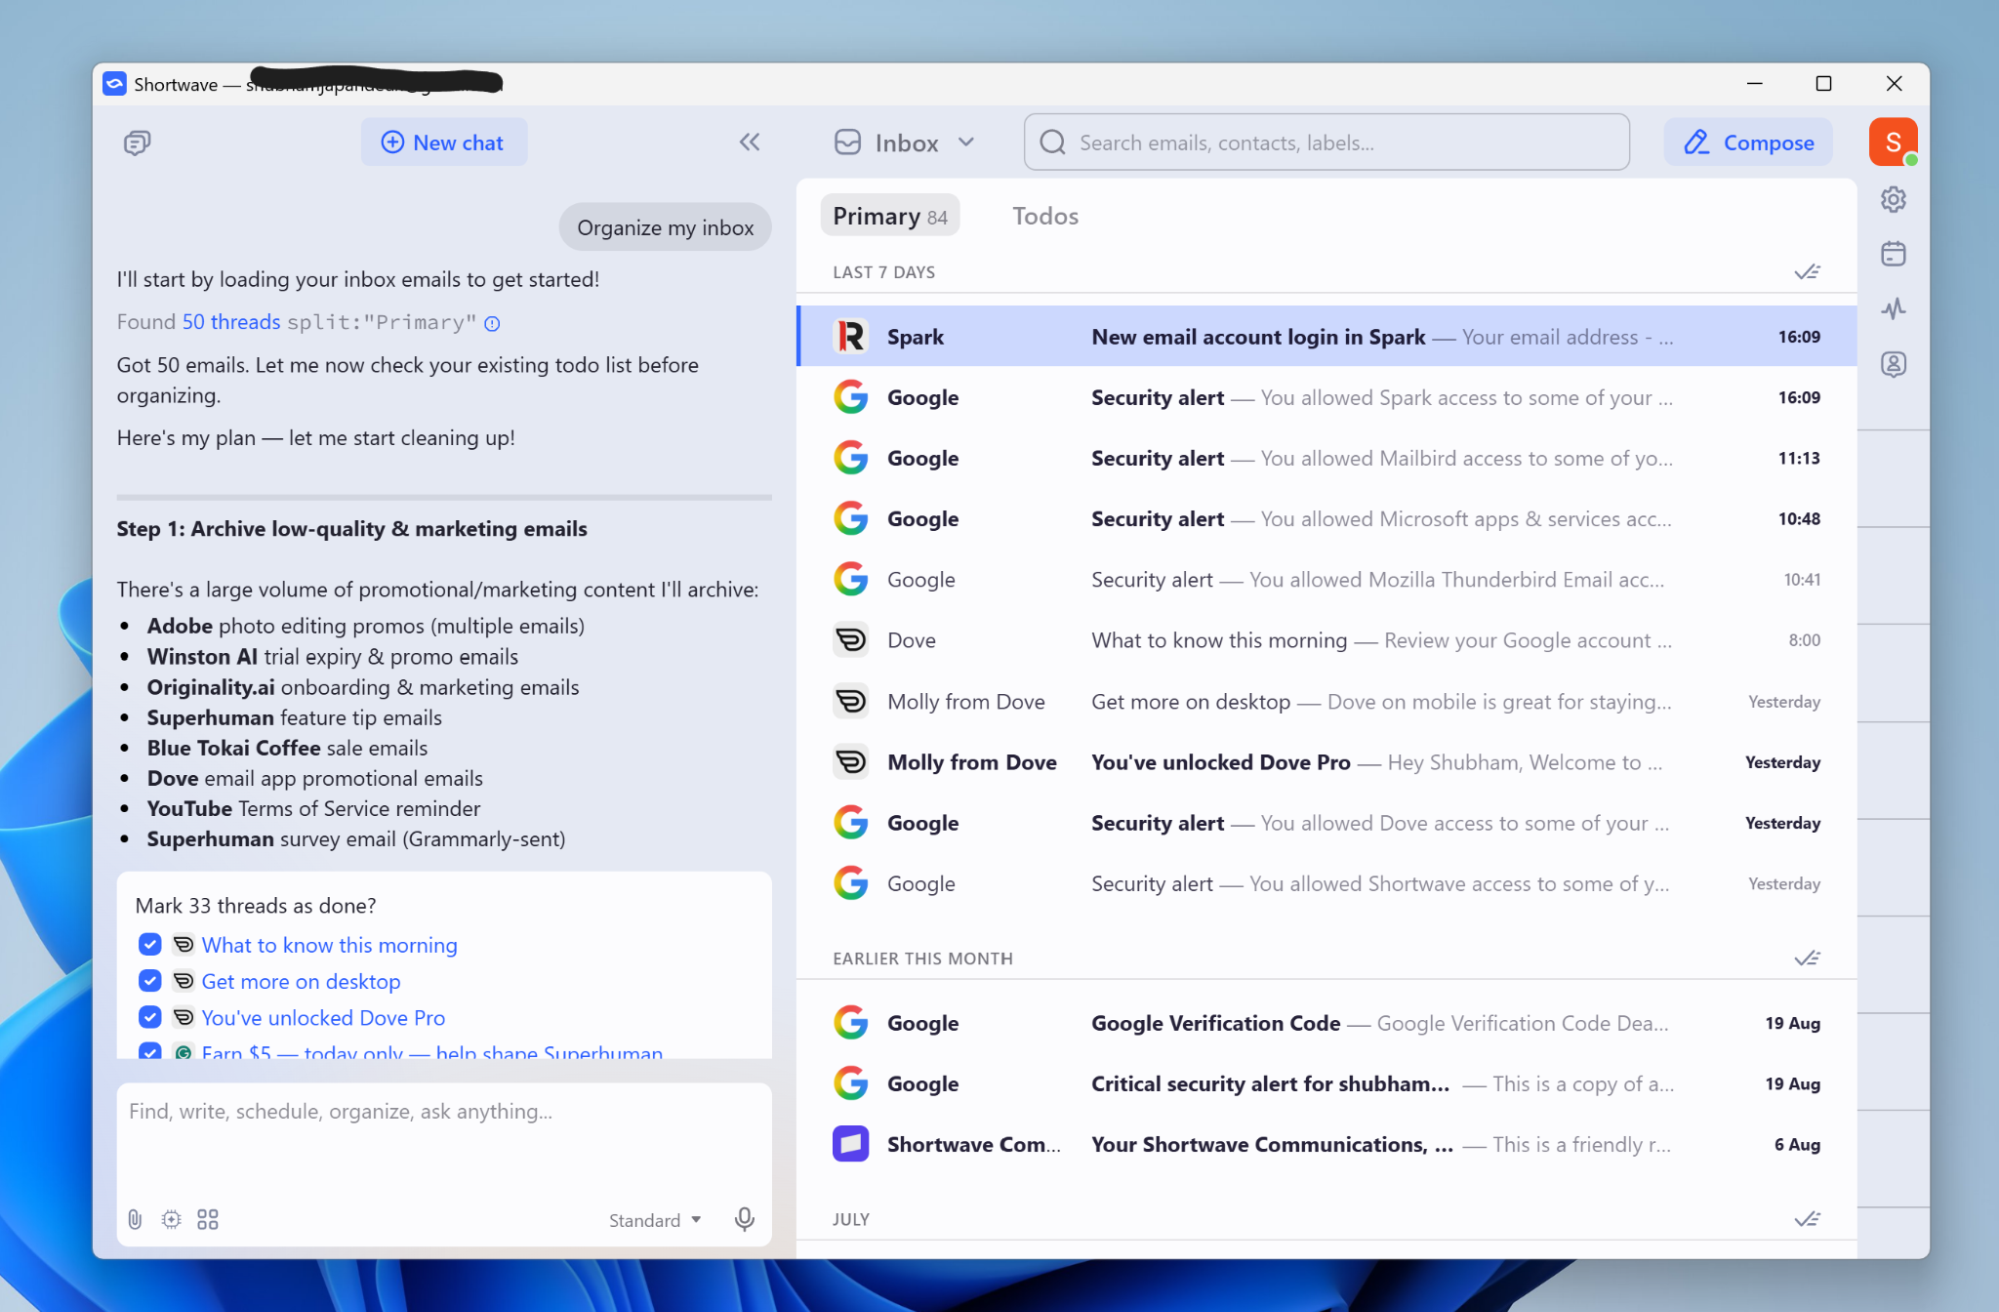Open Dove What to know this morning email
This screenshot has width=1999, height=1312.
click(1326, 640)
